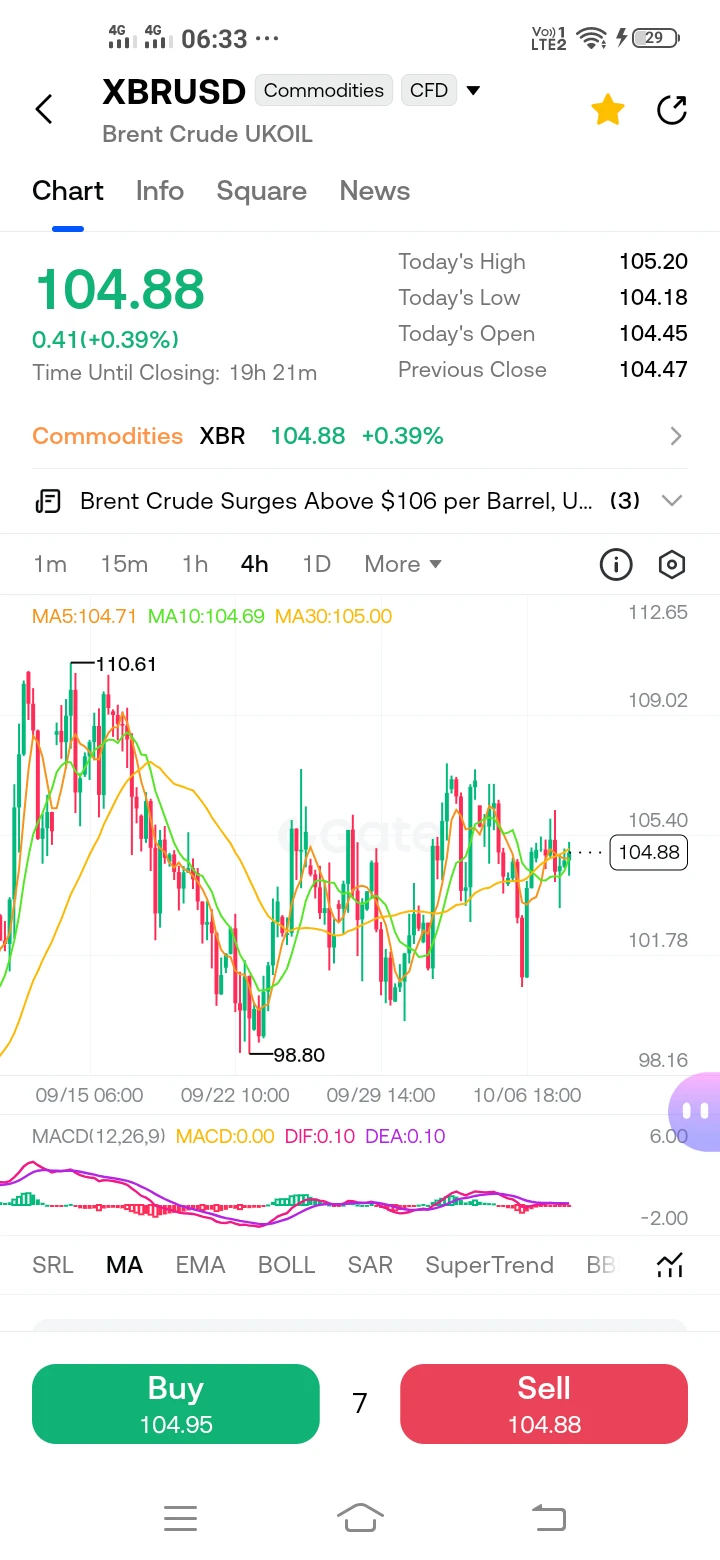Open the dropdown arrow beside CFD
Image resolution: width=720 pixels, height=1560 pixels.
[x=473, y=90]
